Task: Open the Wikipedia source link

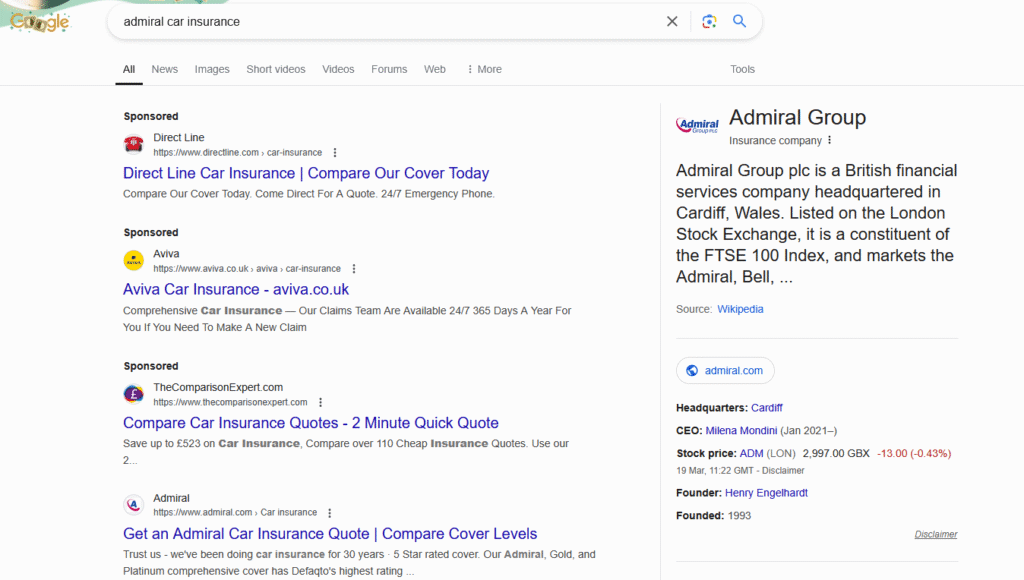Action: click(x=740, y=309)
